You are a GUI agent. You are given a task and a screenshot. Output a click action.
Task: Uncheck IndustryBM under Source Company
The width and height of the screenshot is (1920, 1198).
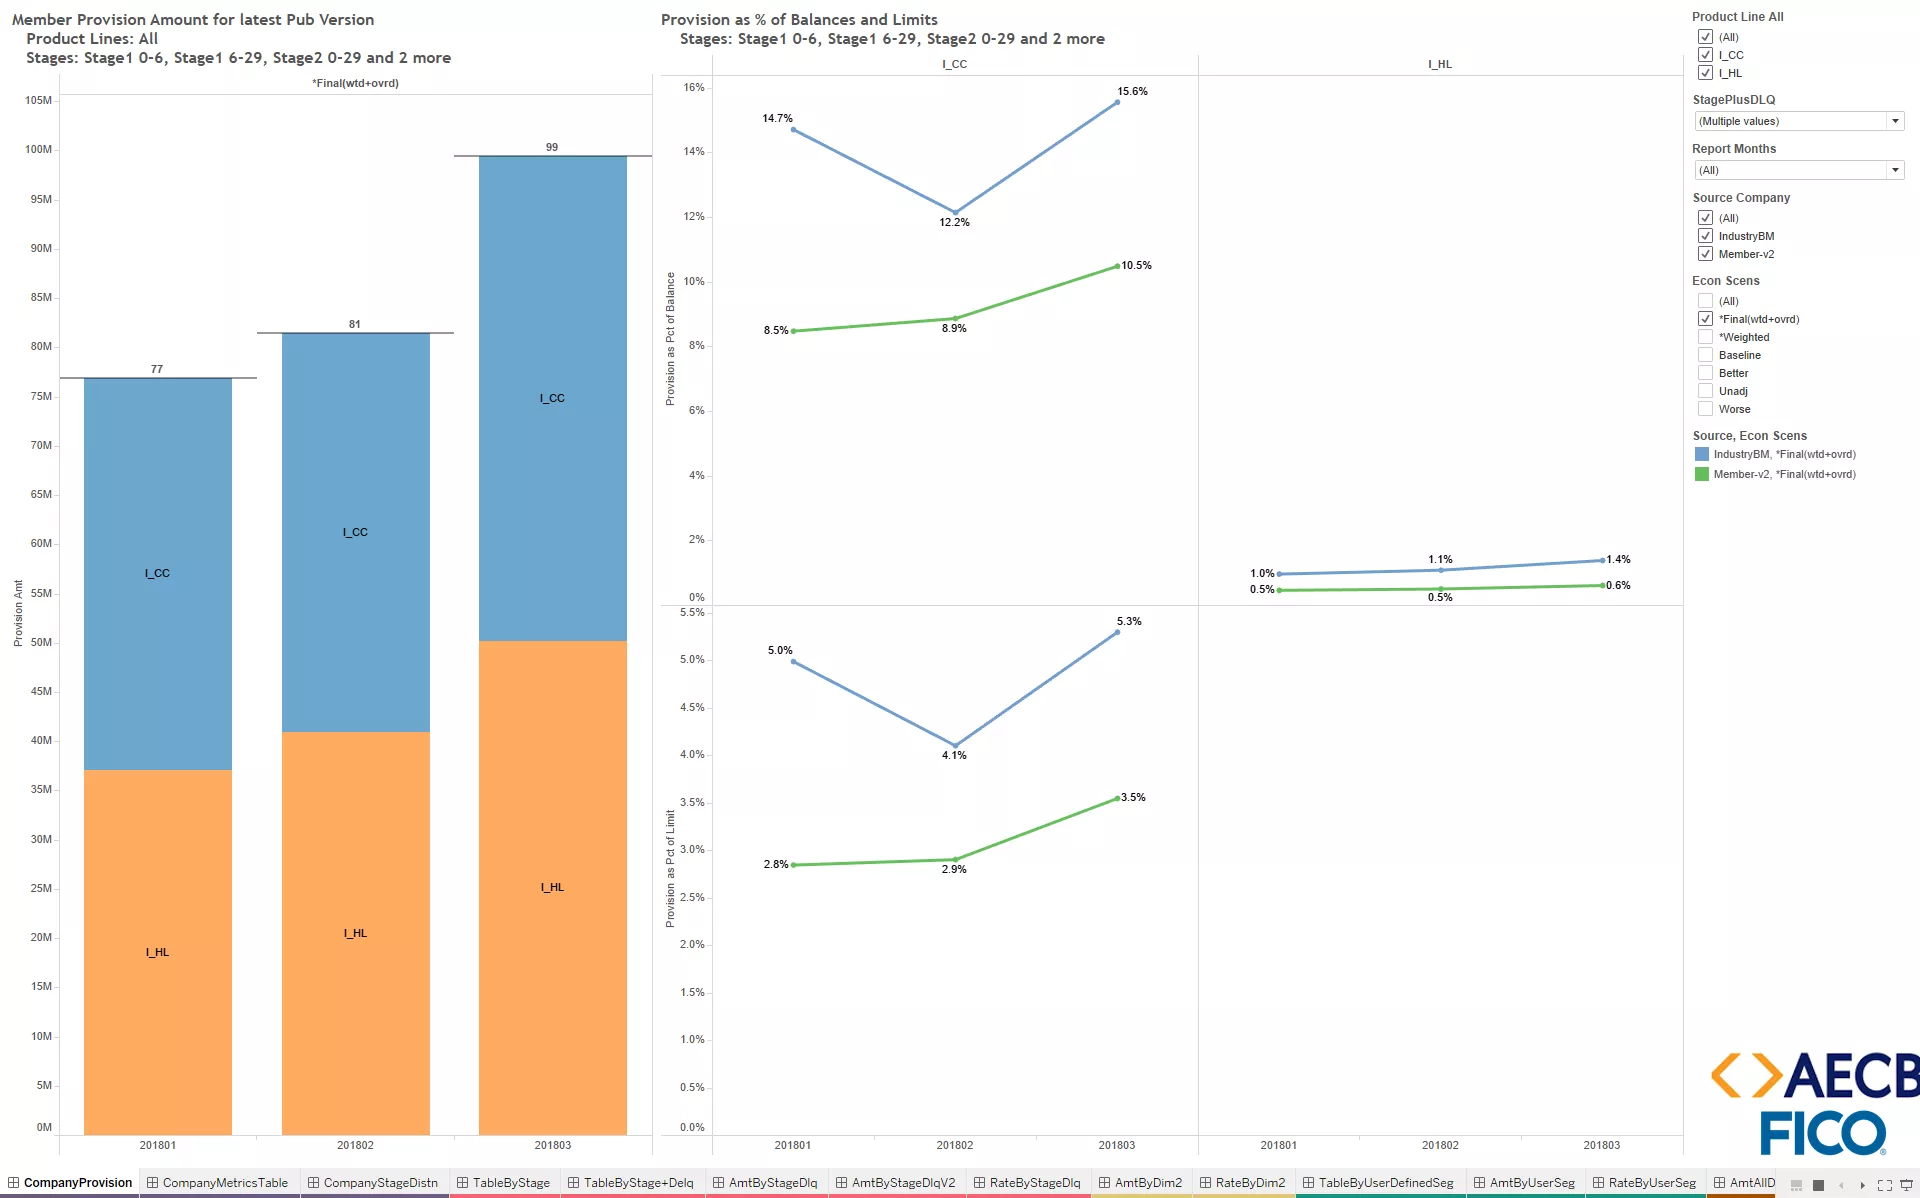click(1706, 236)
